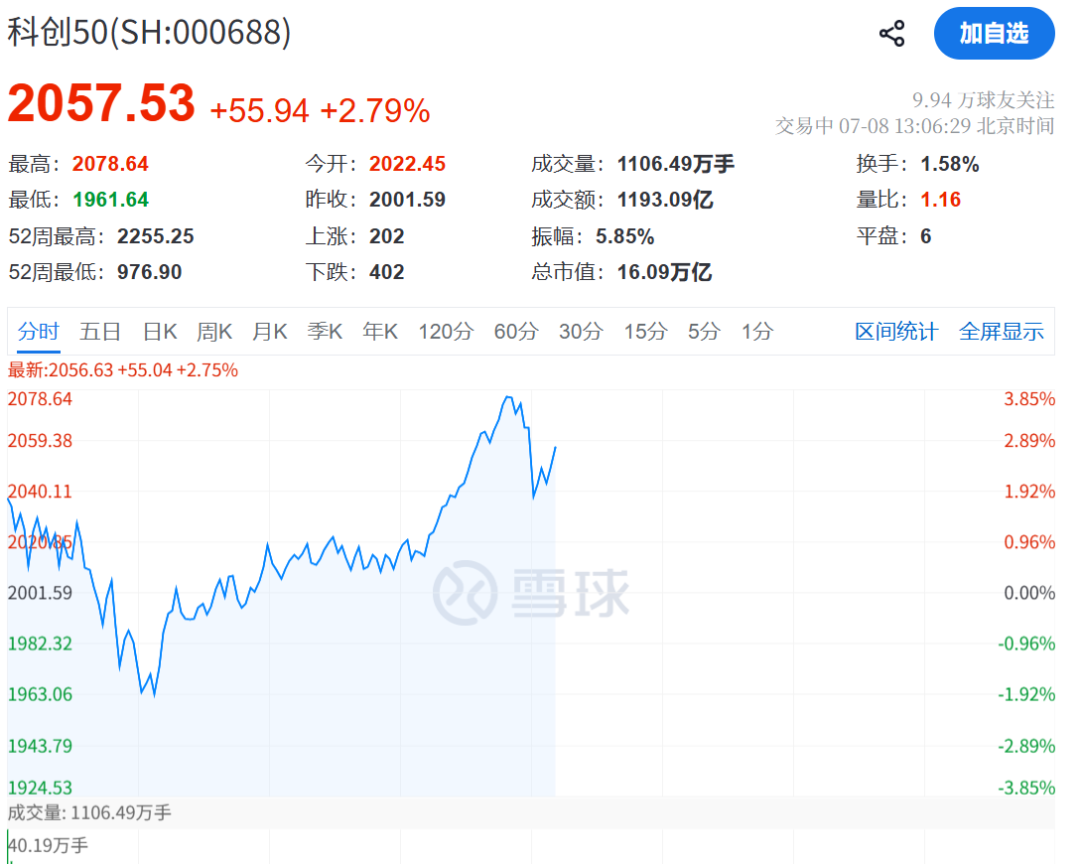1080x864 pixels.
Task: Click the stock title 科创50(SH:000688)
Action: (149, 32)
